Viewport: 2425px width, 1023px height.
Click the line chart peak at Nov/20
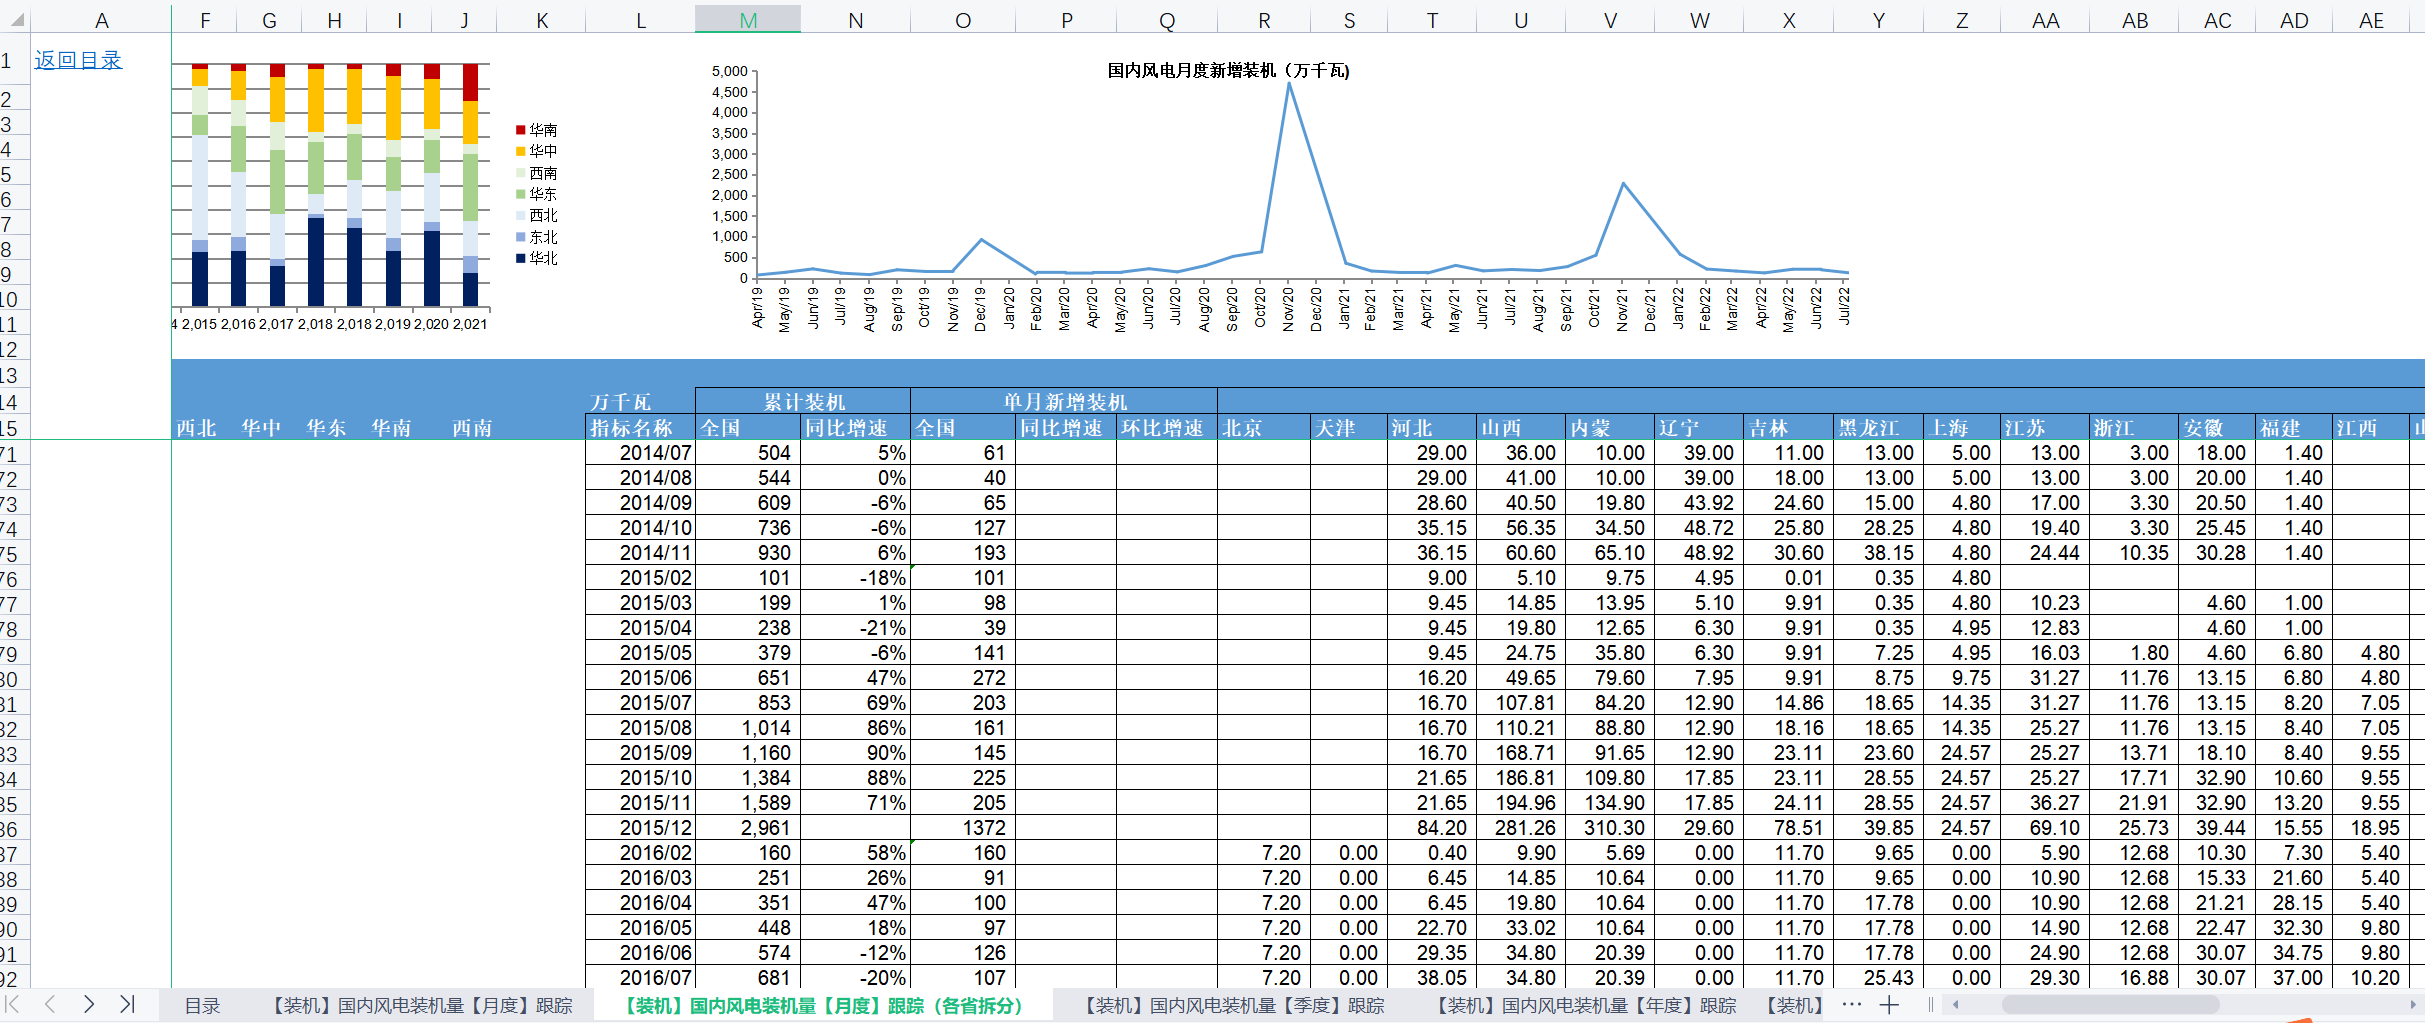(x=1289, y=84)
